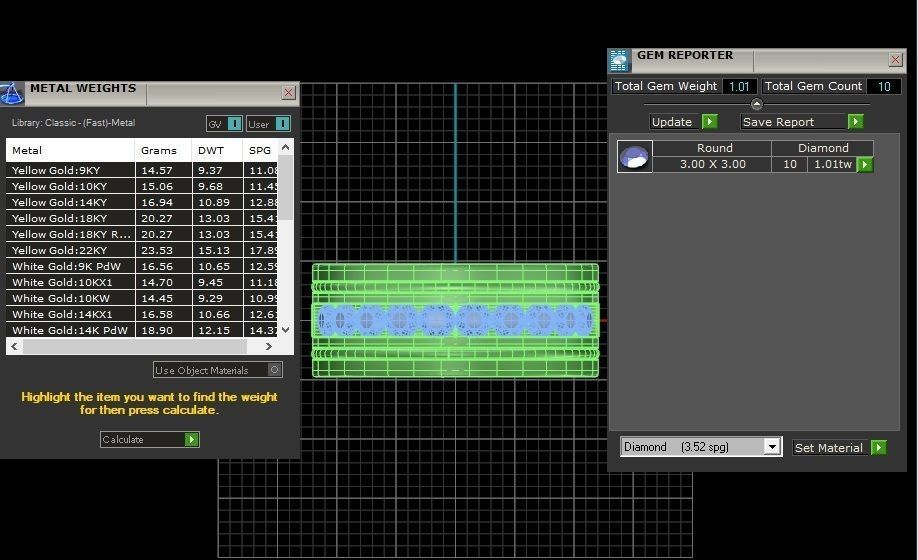Image resolution: width=918 pixels, height=560 pixels.
Task: Select the White Gold:14K PdW row
Action: [x=142, y=330]
